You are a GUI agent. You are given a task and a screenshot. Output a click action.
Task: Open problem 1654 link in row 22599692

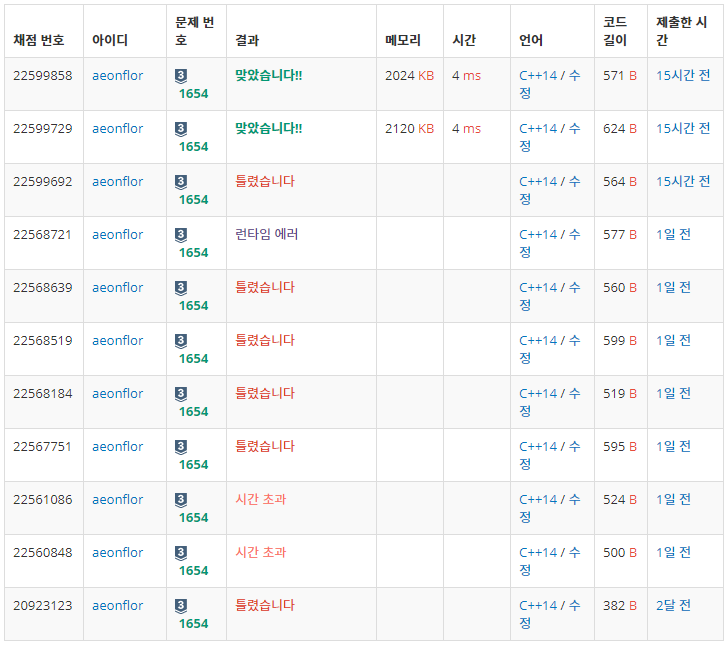(194, 200)
